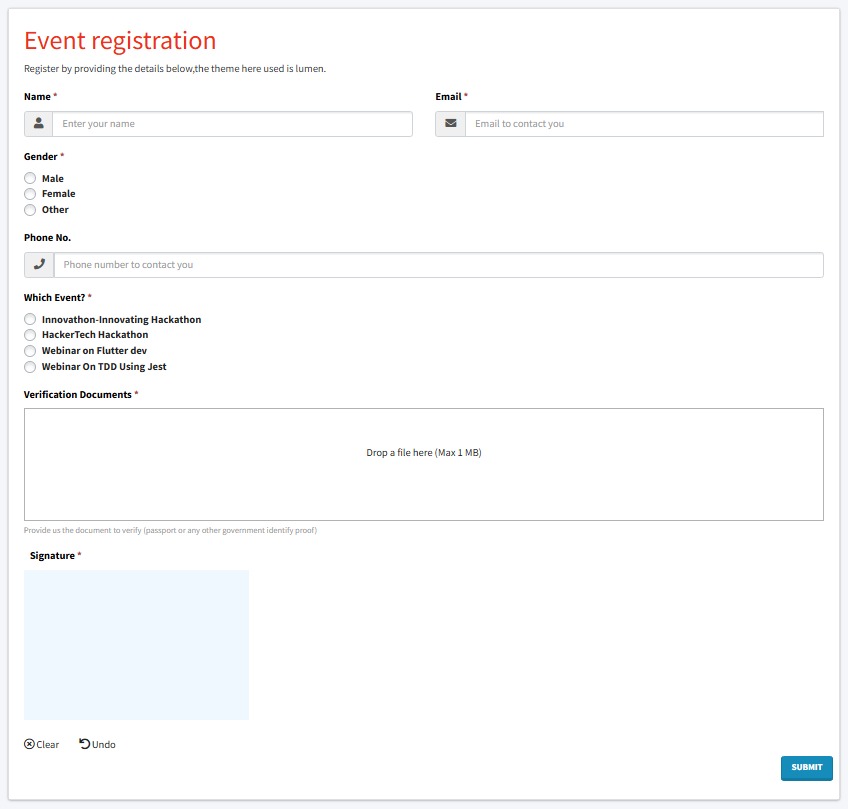The width and height of the screenshot is (848, 809).
Task: Choose Other as gender
Action: click(30, 210)
